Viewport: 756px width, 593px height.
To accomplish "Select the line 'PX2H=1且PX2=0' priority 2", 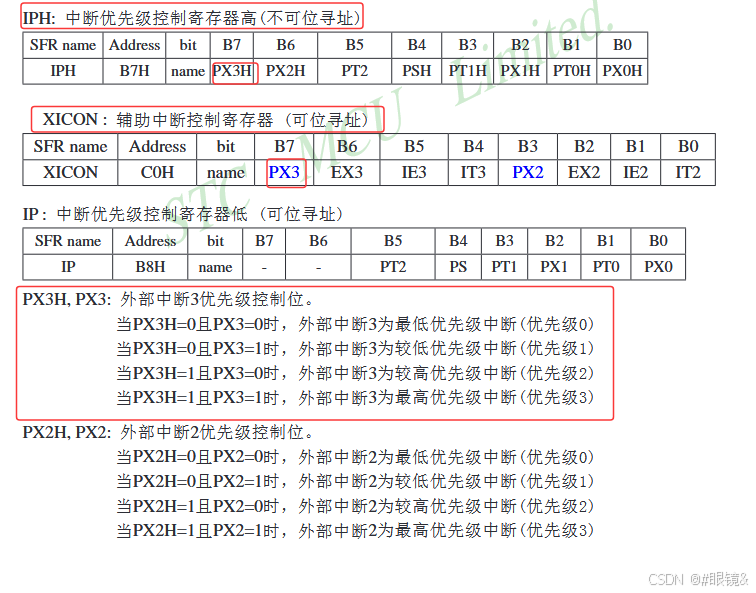I will [355, 506].
